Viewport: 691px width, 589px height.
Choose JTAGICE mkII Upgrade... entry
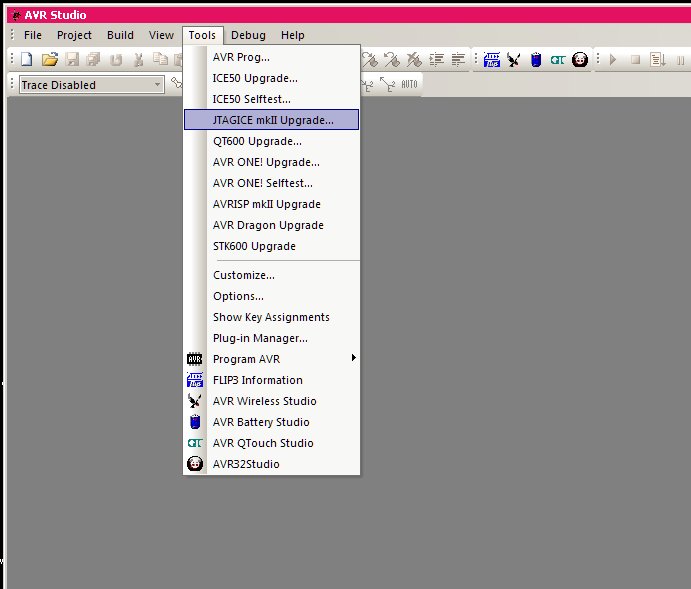click(271, 120)
